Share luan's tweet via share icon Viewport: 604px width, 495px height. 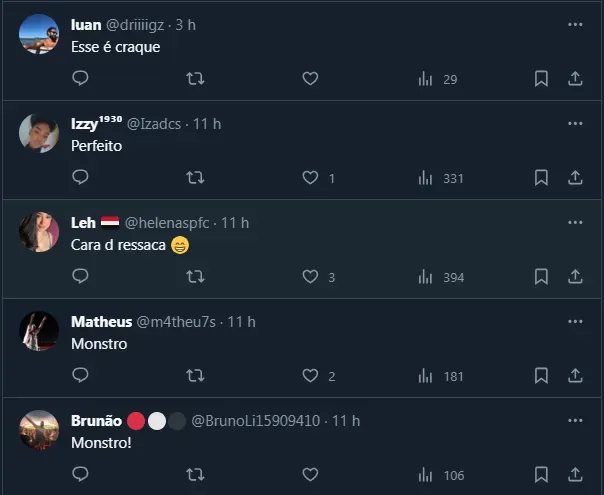point(575,78)
